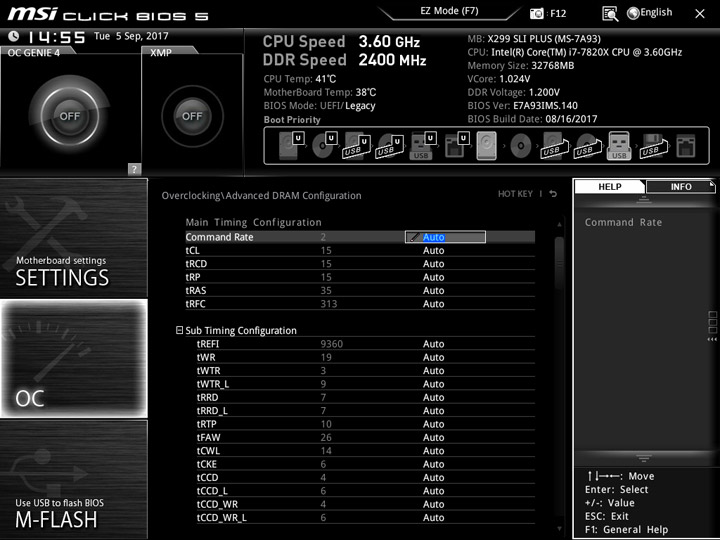Select the UEFI USB hard disk boot icon
This screenshot has height=540, width=720.
357,146
